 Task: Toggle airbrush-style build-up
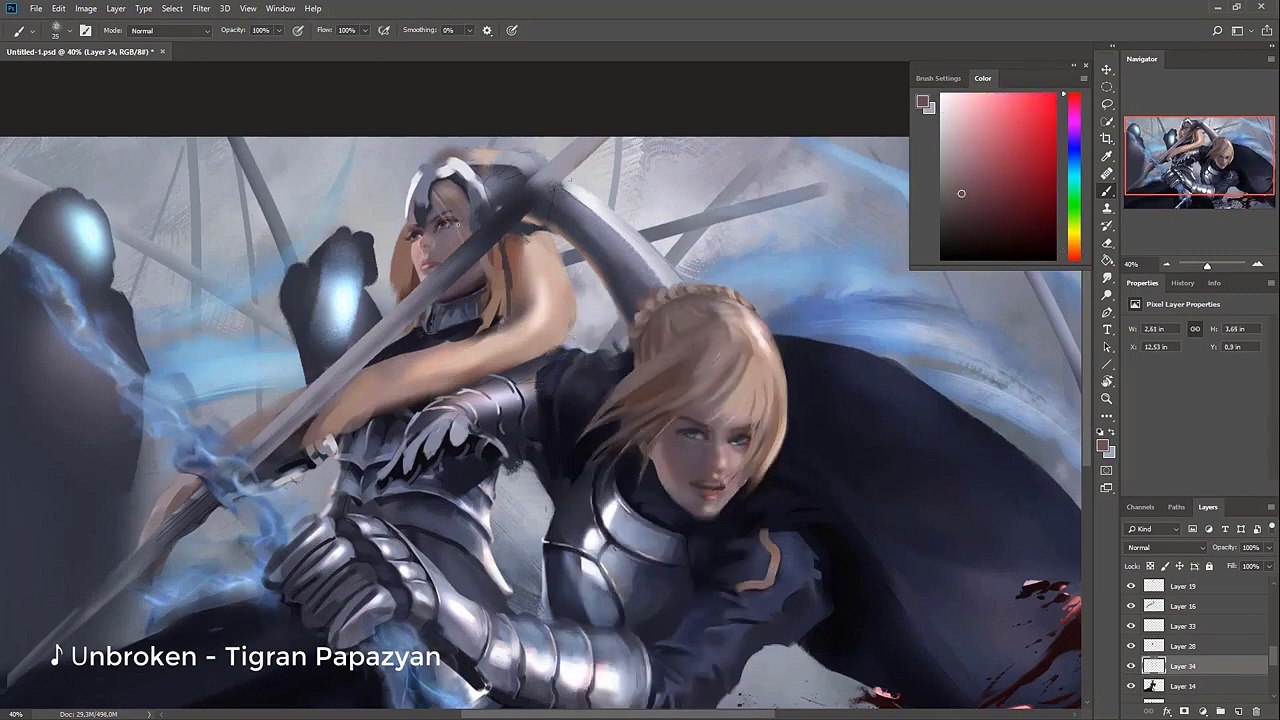point(384,30)
